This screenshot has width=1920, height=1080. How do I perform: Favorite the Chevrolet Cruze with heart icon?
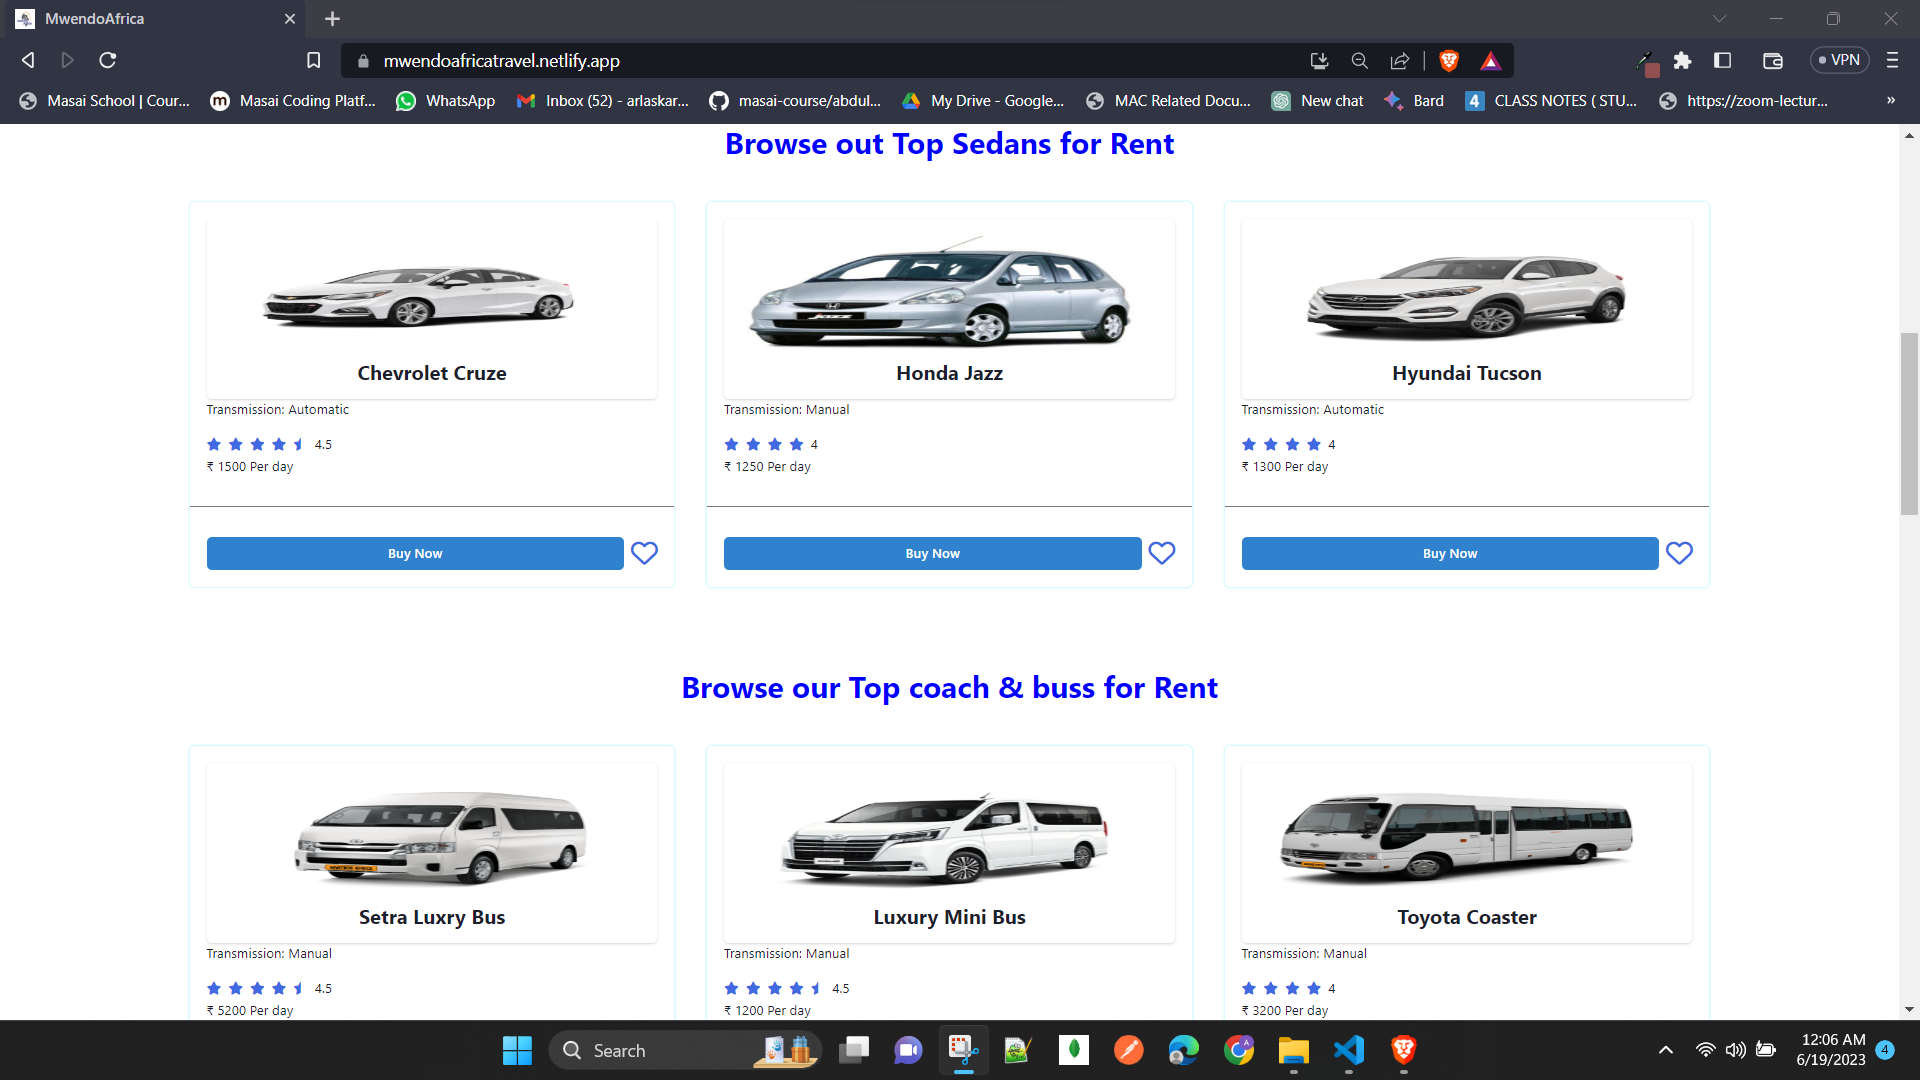coord(644,553)
